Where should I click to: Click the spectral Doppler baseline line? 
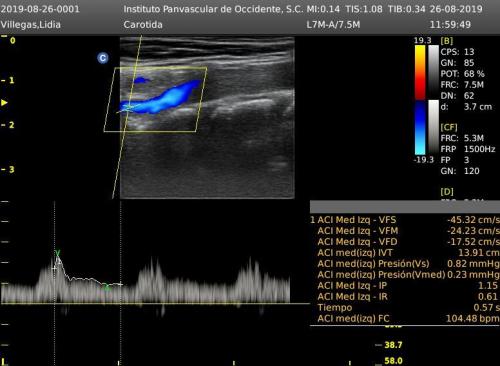[x=155, y=304]
